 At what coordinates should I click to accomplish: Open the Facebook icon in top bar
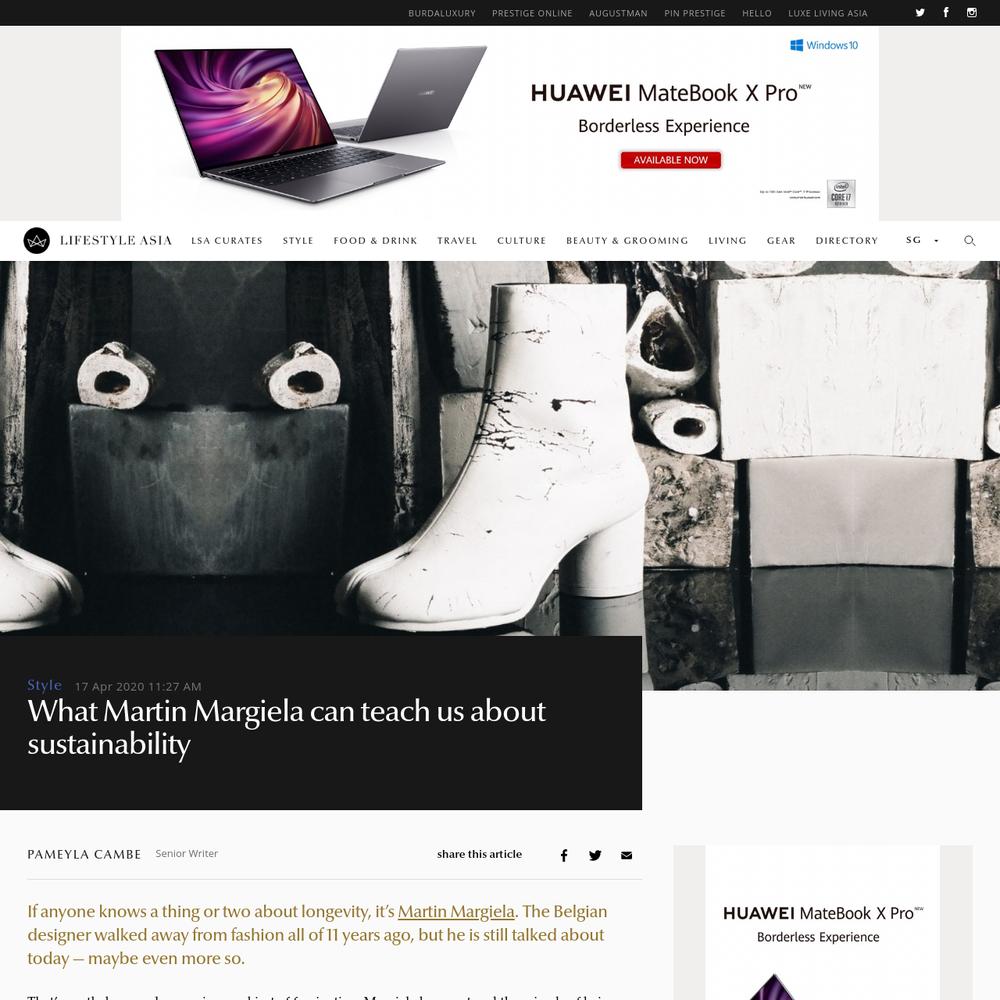tap(946, 12)
